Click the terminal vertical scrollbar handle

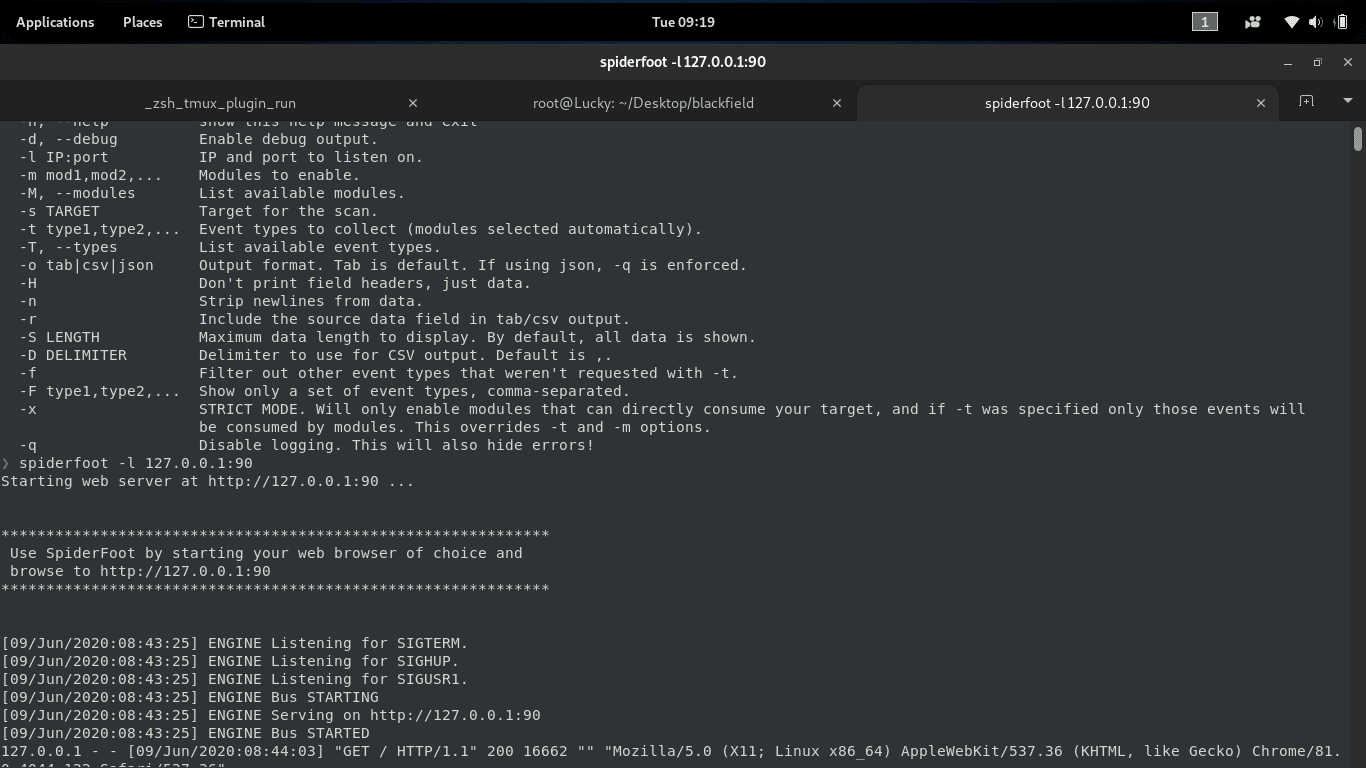point(1357,139)
